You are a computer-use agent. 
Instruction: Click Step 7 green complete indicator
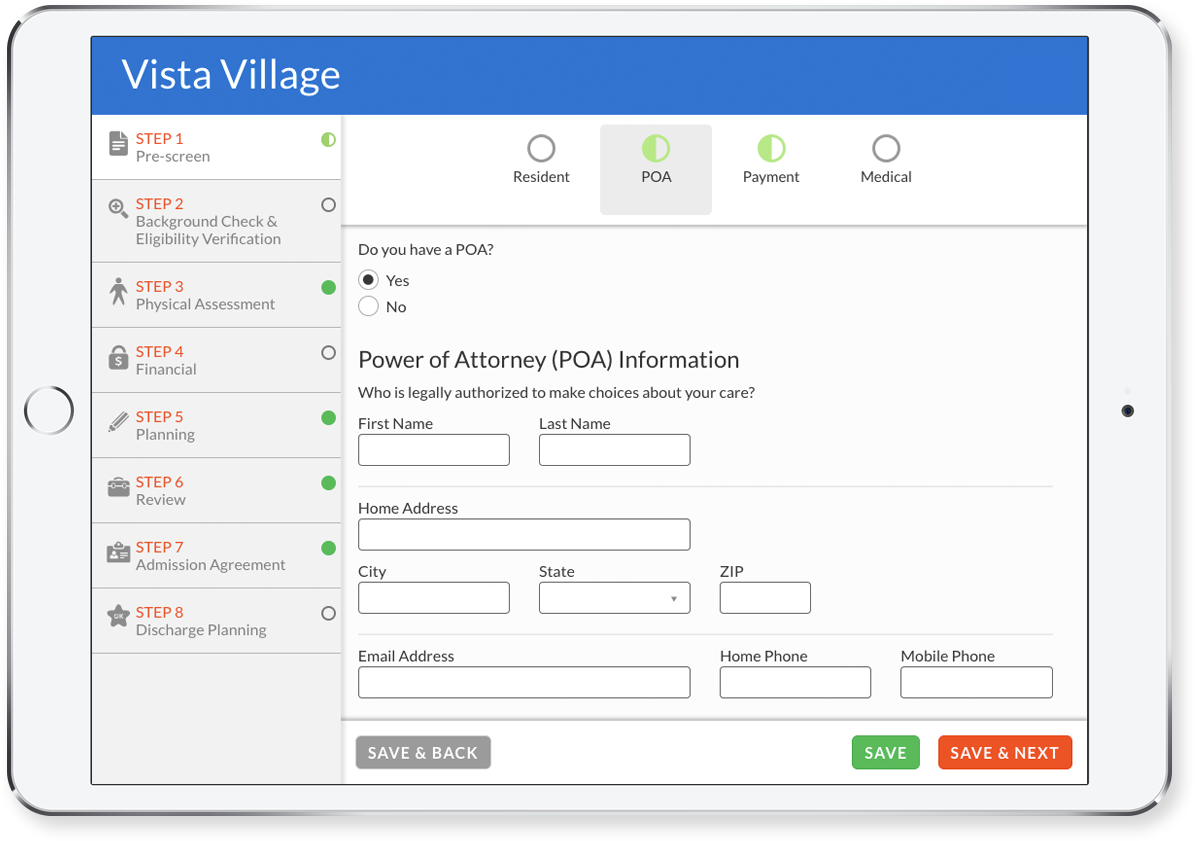(x=328, y=548)
